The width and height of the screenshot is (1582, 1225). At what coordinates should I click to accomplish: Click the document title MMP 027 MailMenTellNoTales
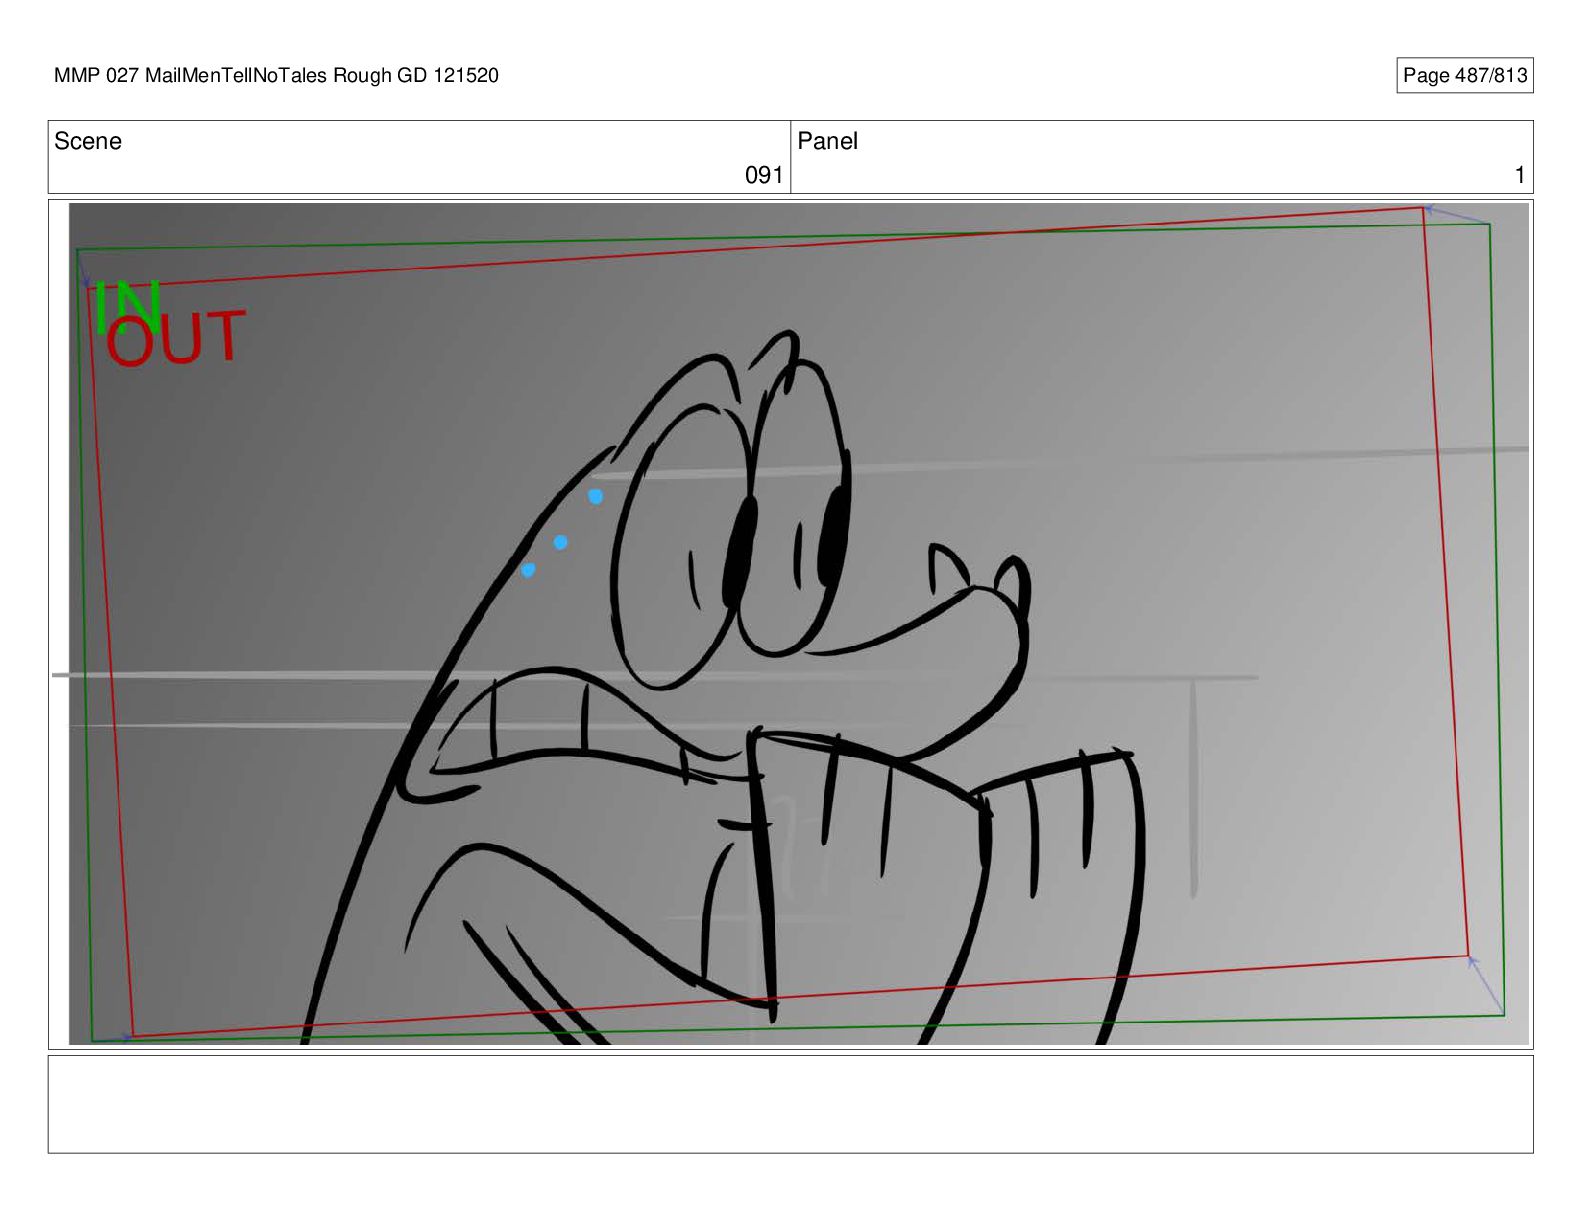coord(276,75)
